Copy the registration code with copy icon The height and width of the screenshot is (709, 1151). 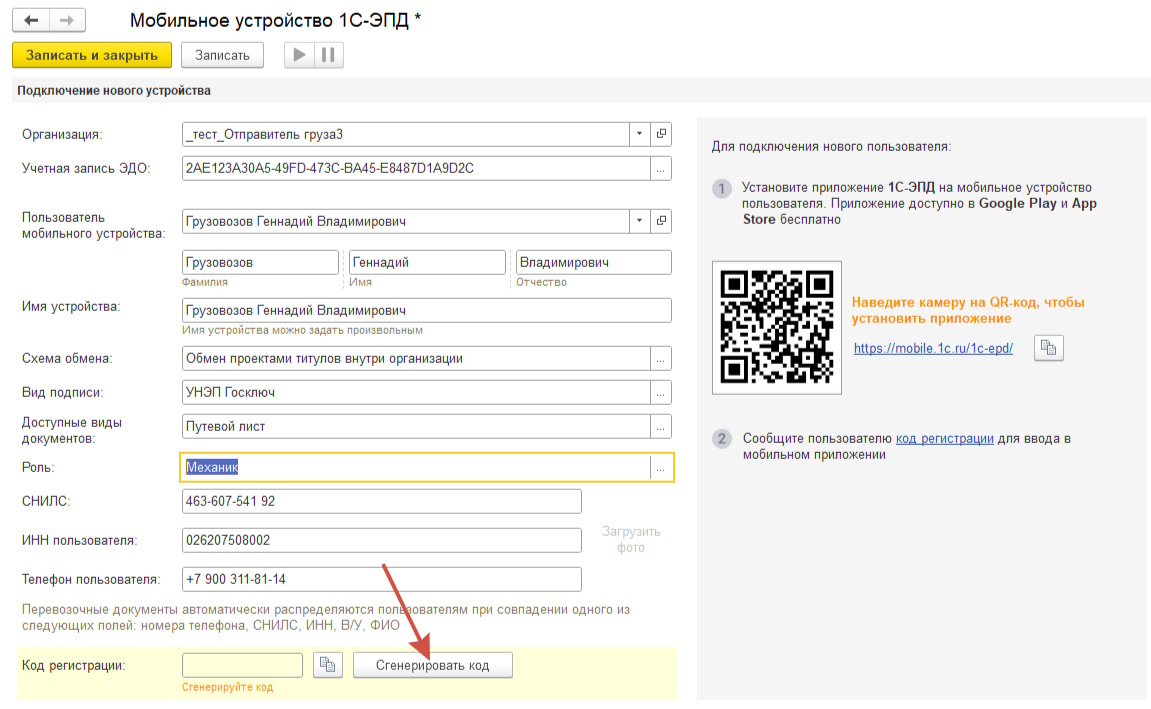[327, 665]
